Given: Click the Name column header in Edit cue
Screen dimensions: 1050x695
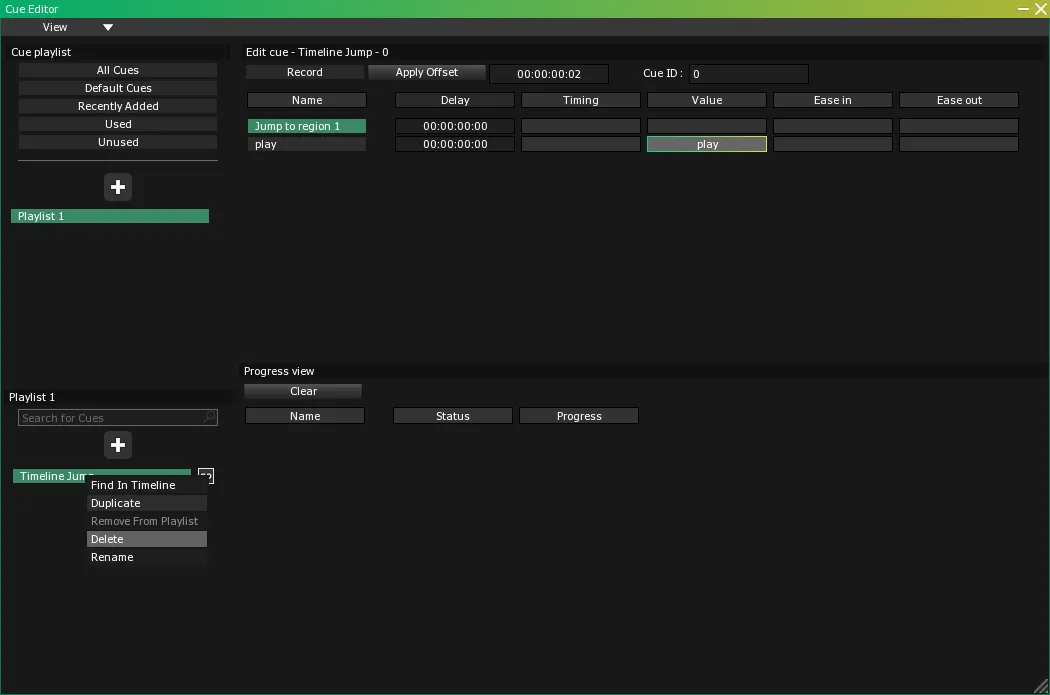Looking at the screenshot, I should point(307,100).
